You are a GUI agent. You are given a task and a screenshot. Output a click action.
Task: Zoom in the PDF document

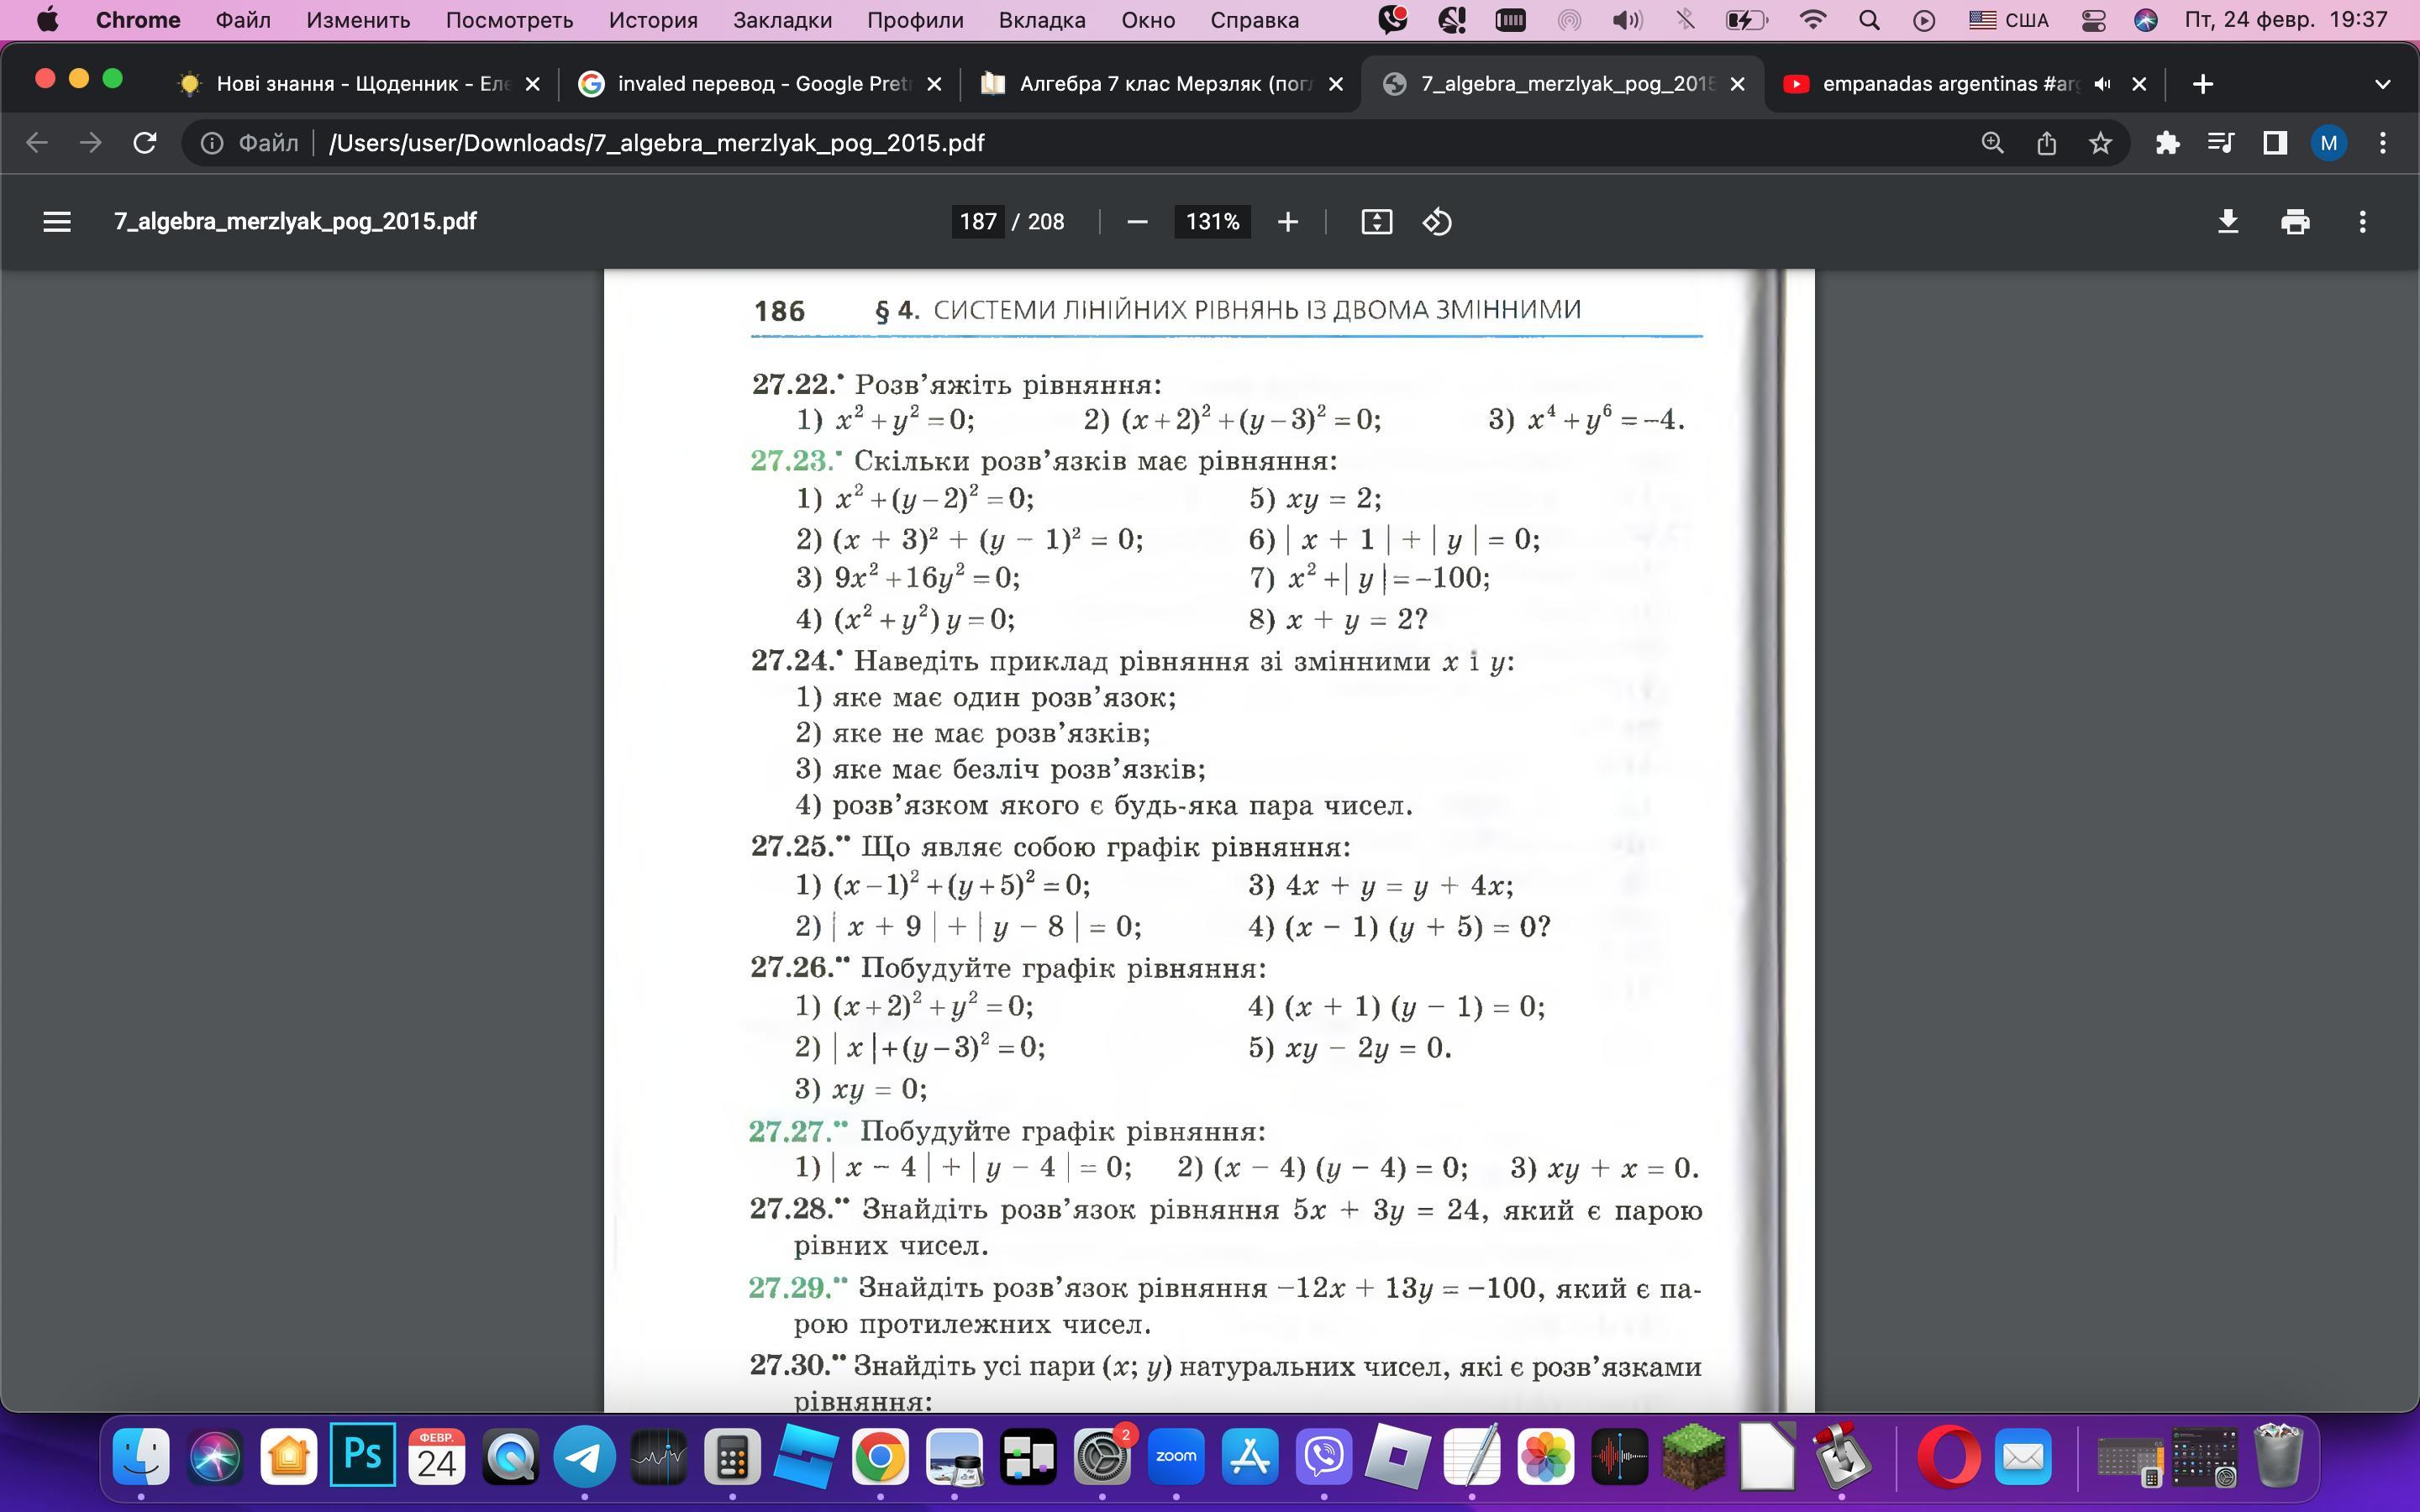tap(1288, 222)
